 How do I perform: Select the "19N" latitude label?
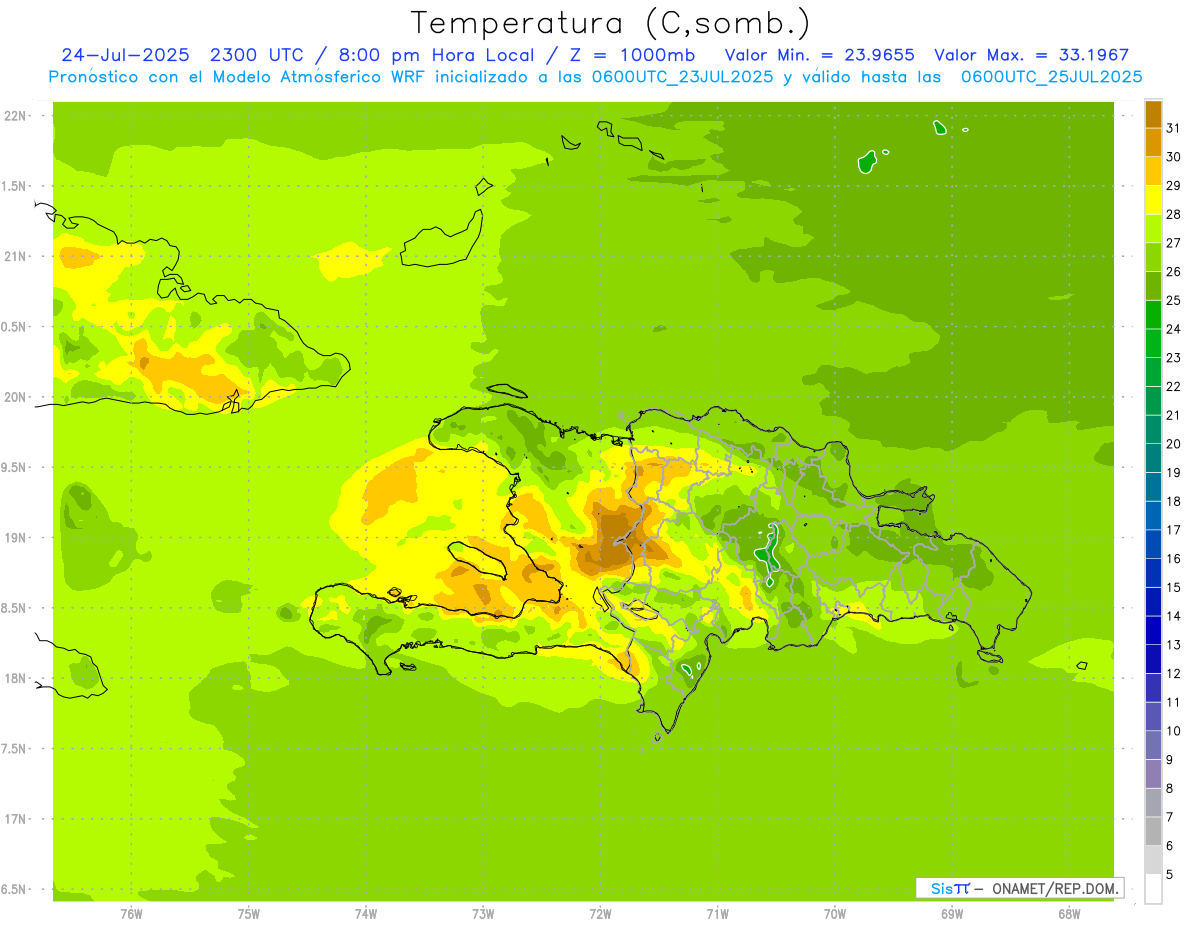14,537
